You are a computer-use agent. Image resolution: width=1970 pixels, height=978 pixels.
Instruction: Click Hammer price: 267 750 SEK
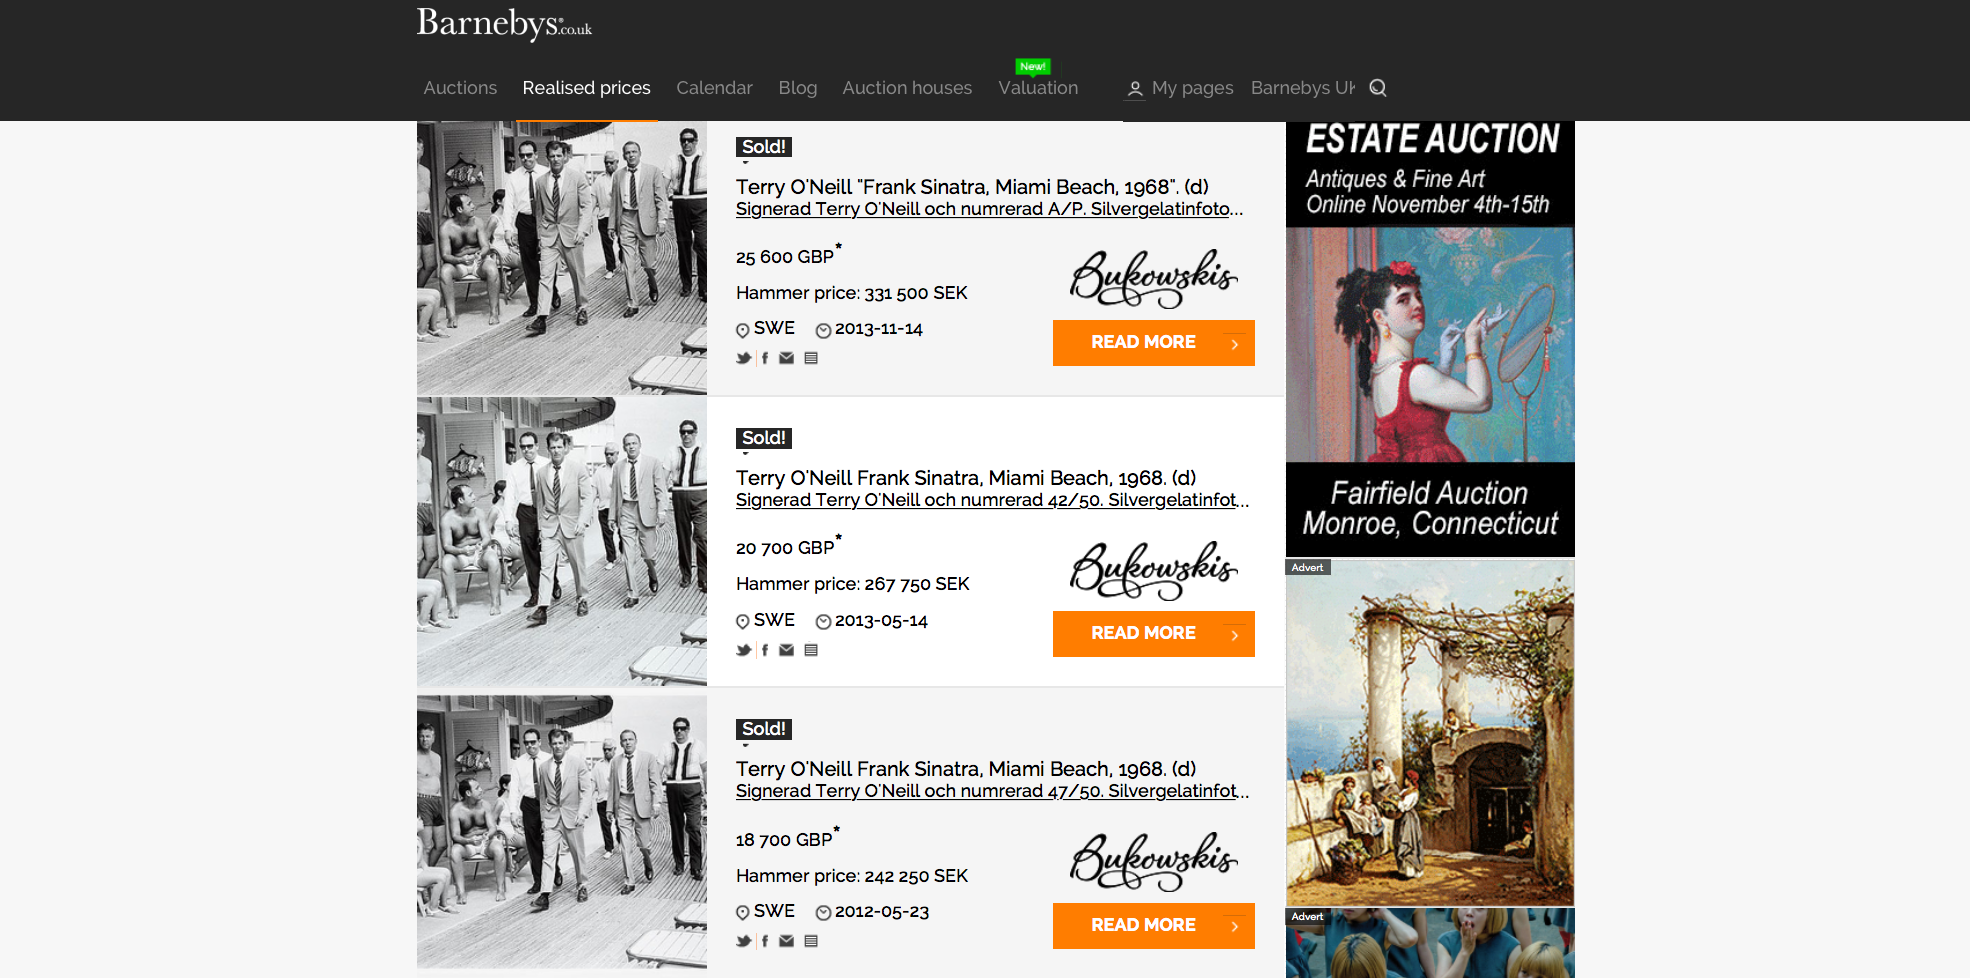pyautogui.click(x=853, y=584)
